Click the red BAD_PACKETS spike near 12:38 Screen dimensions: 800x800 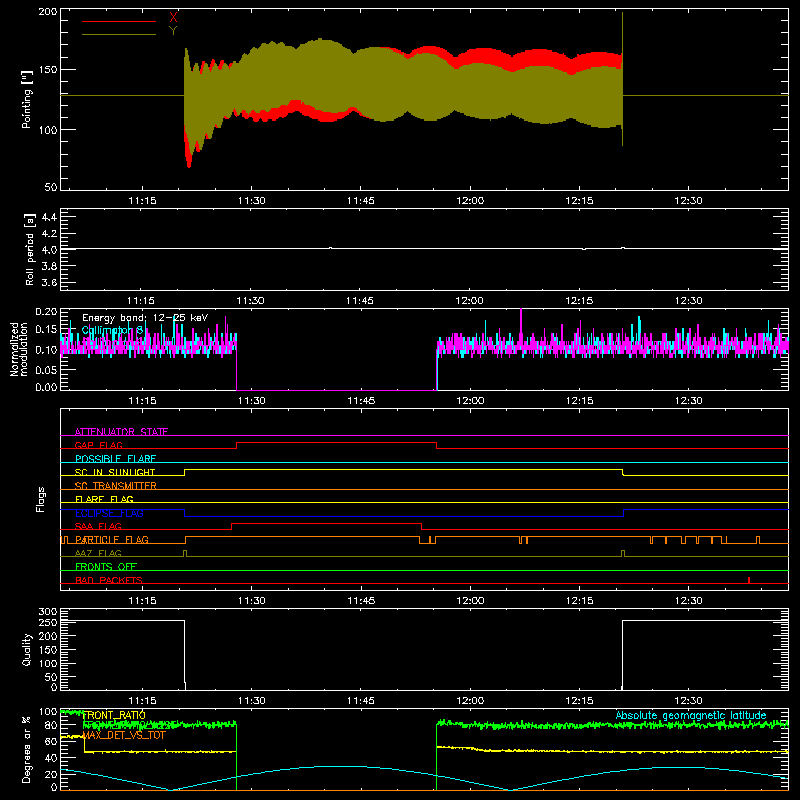point(748,580)
